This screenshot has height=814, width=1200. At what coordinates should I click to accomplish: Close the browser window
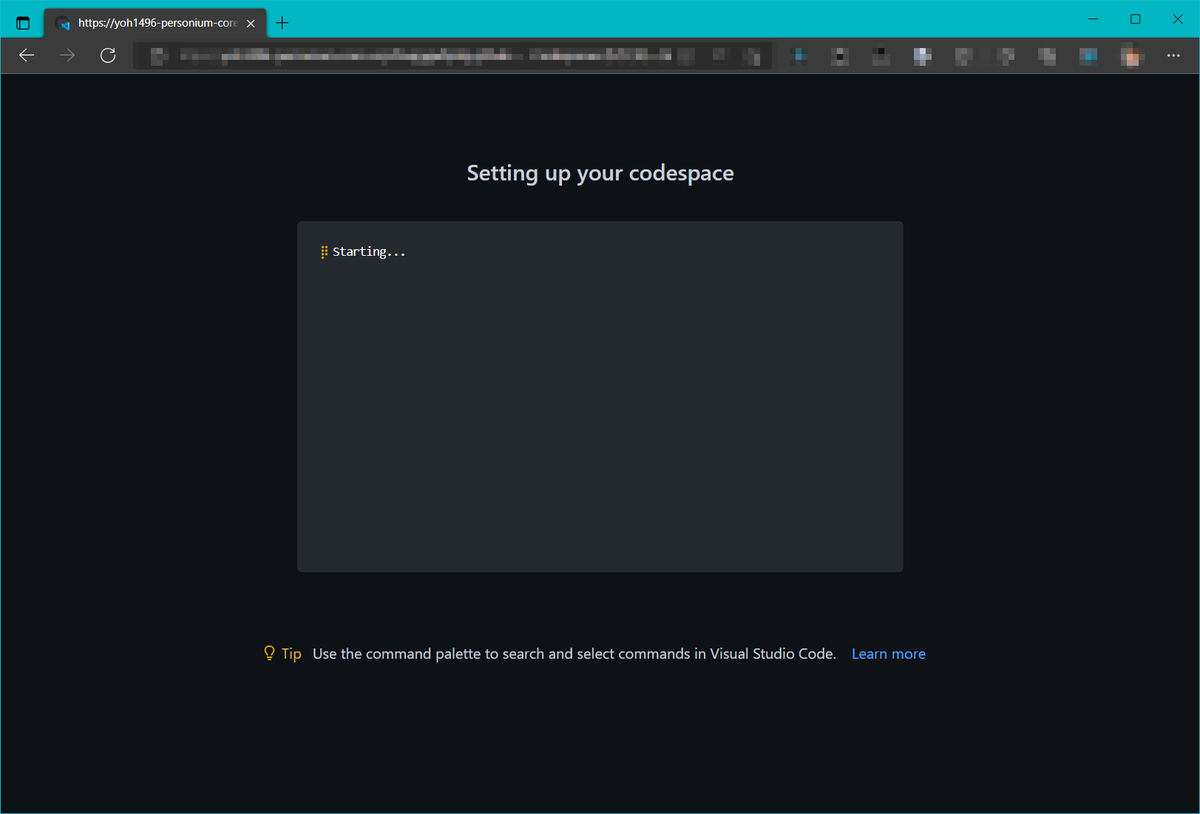(1177, 19)
